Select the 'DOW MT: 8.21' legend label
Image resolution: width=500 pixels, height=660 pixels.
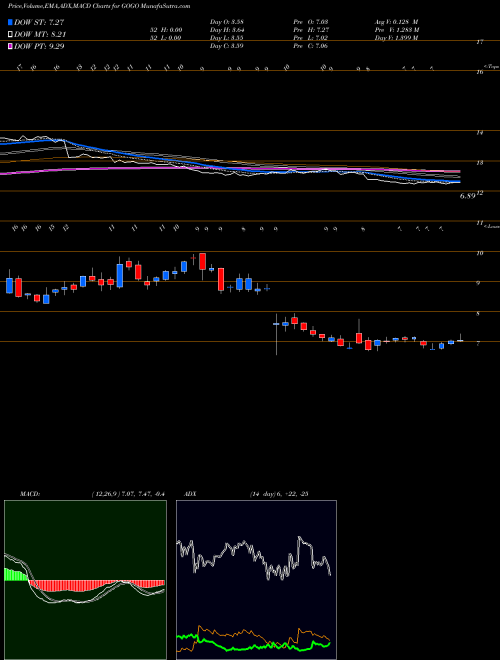[39, 35]
